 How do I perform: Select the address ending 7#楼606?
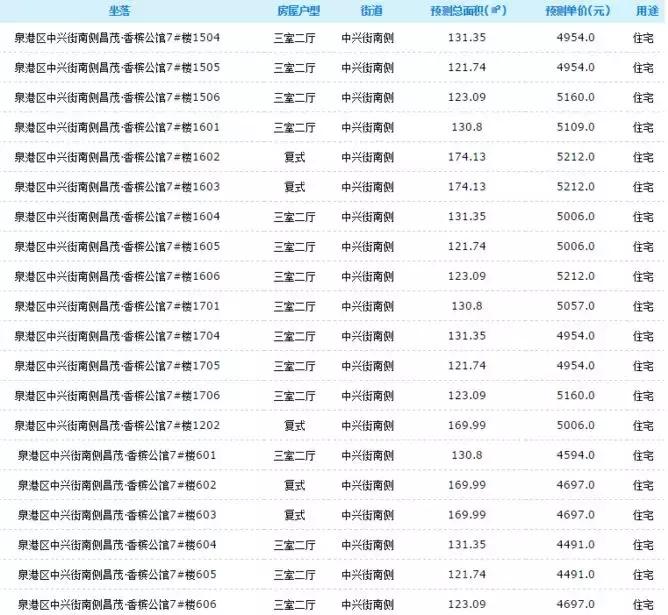tap(117, 604)
